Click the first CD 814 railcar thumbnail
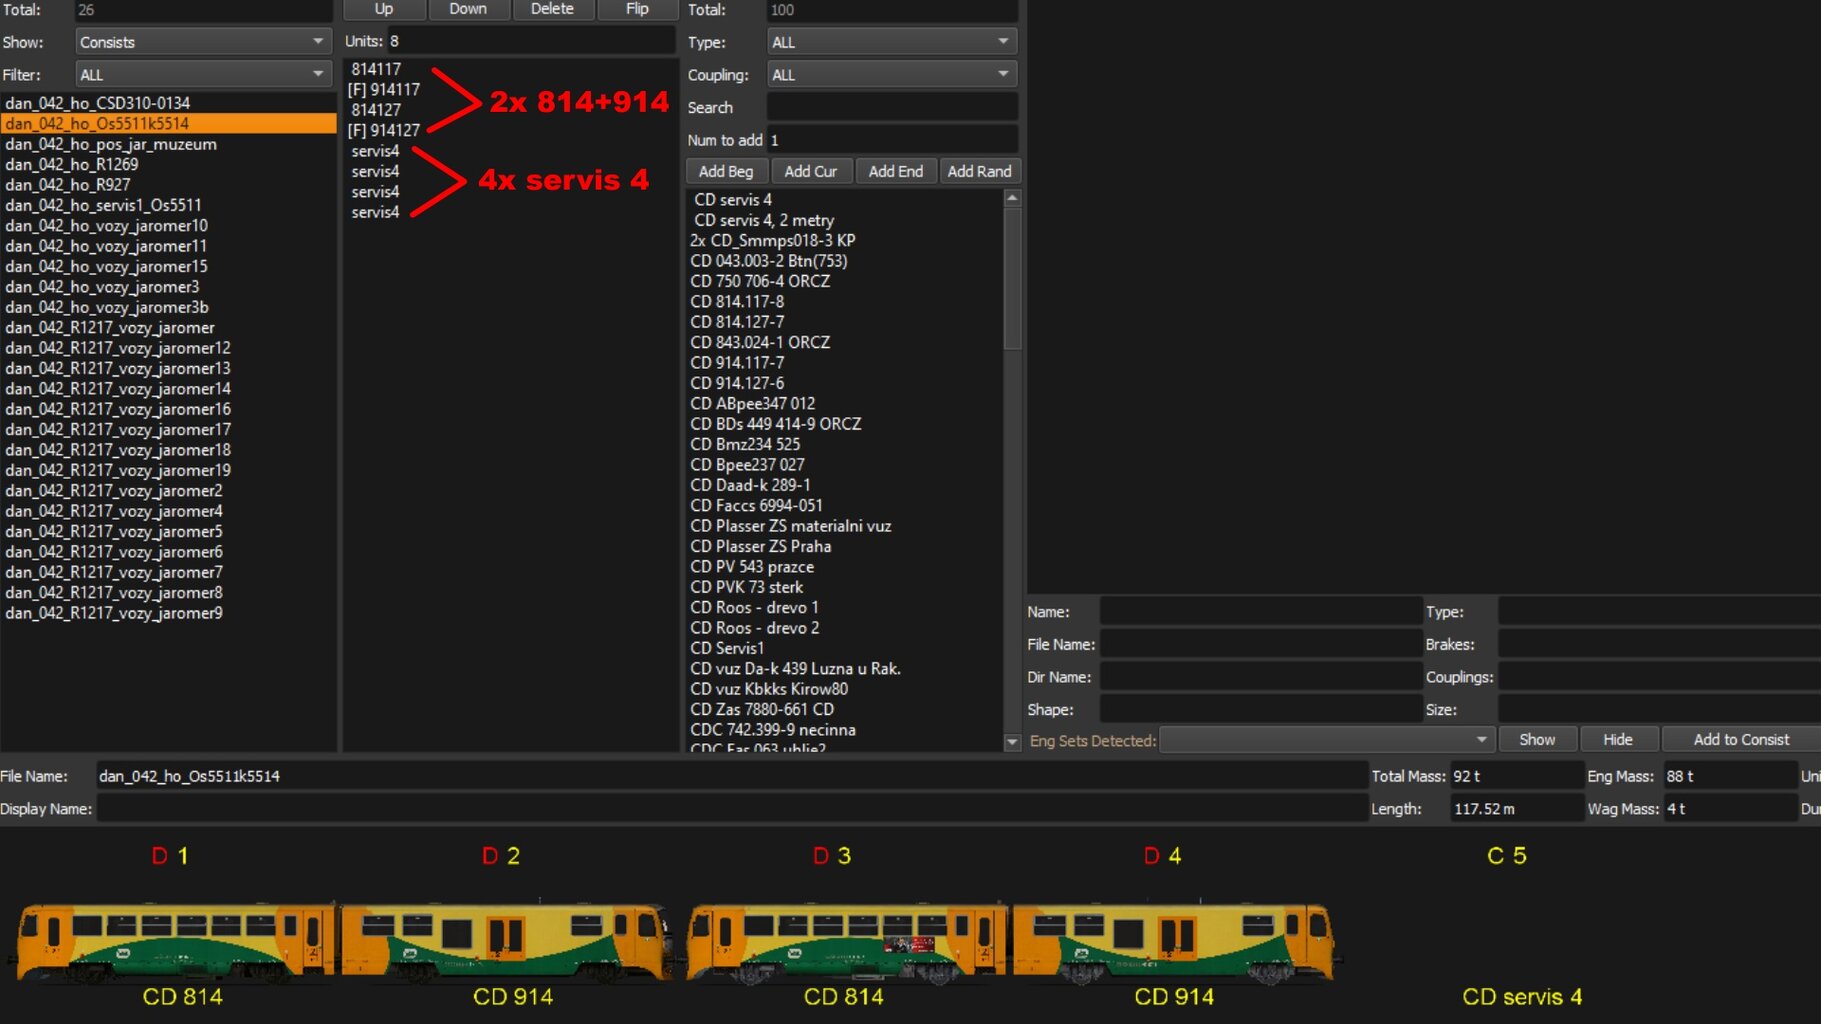The image size is (1821, 1024). [x=175, y=942]
